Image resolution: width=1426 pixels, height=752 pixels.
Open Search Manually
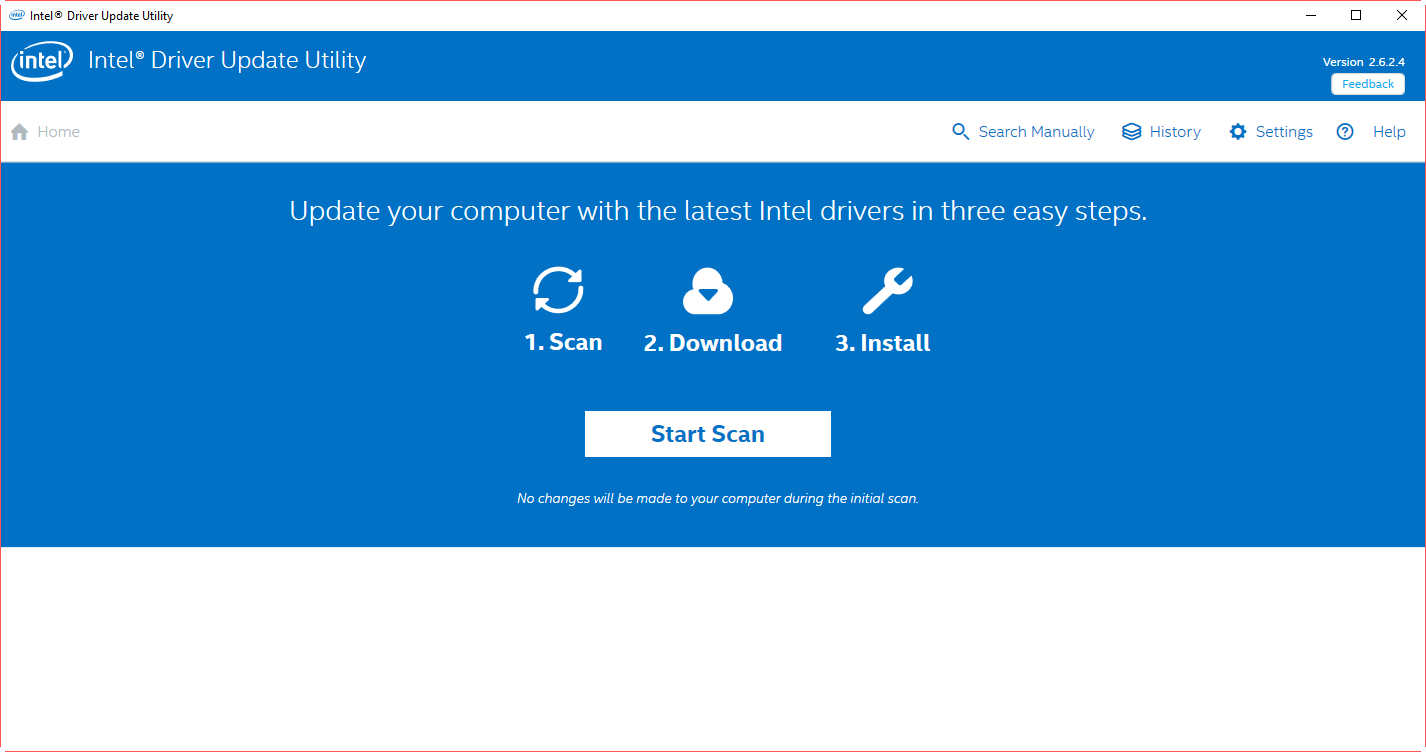click(1036, 132)
